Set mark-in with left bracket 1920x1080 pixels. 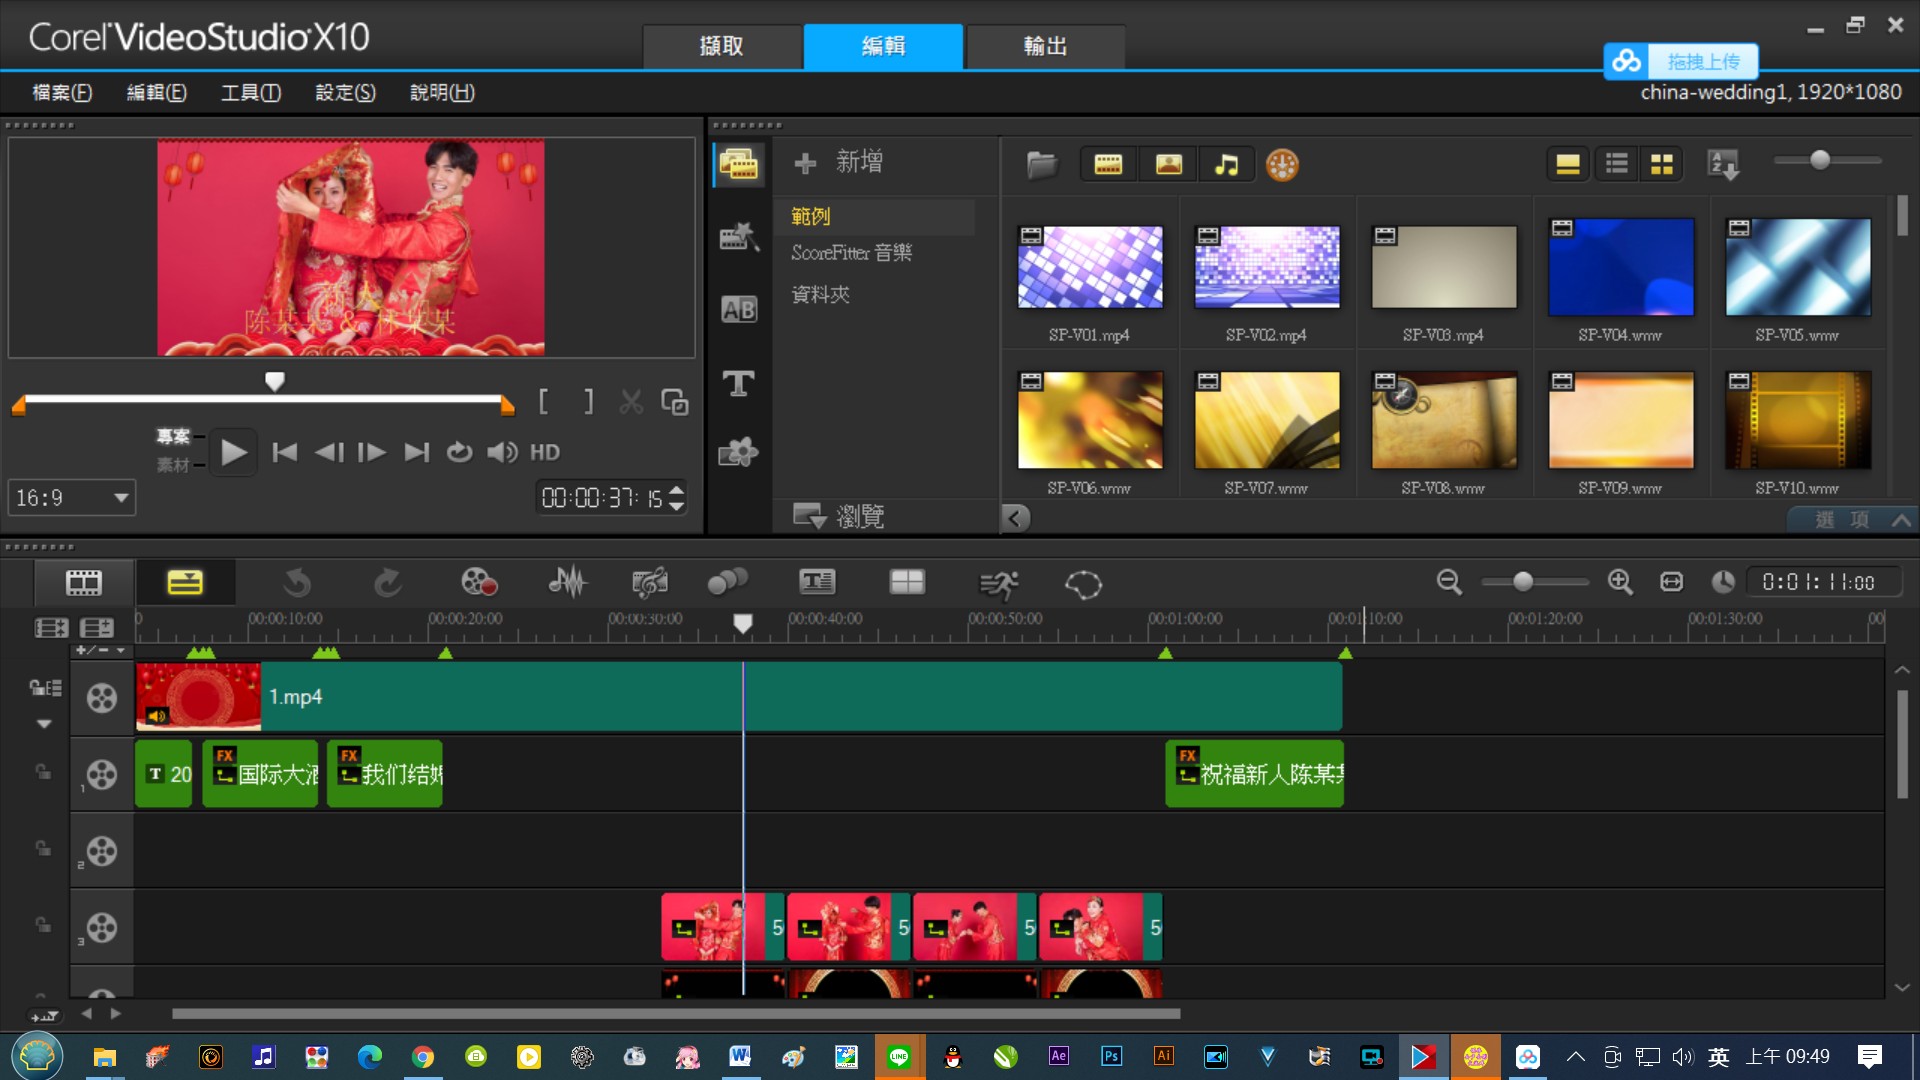[x=543, y=402]
